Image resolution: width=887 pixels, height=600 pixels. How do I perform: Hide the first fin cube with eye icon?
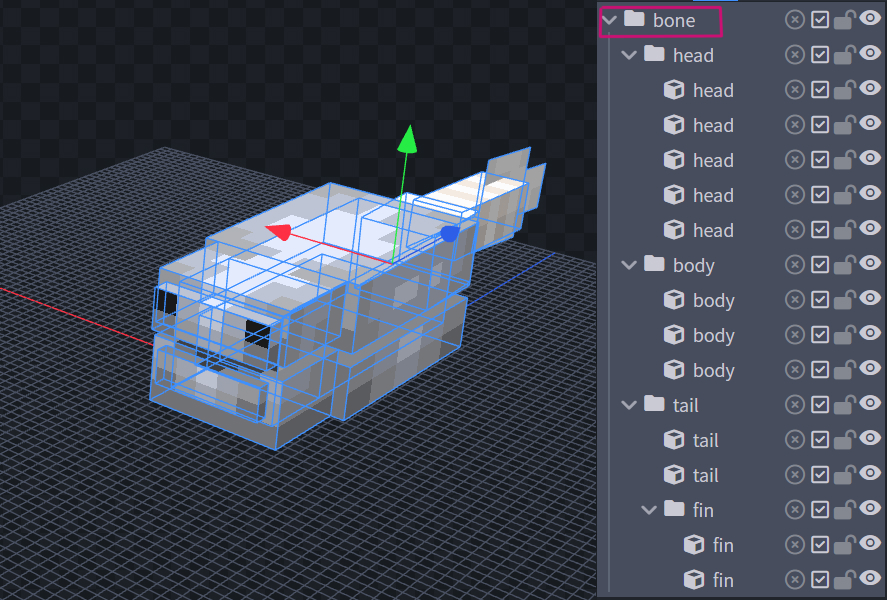tap(870, 543)
